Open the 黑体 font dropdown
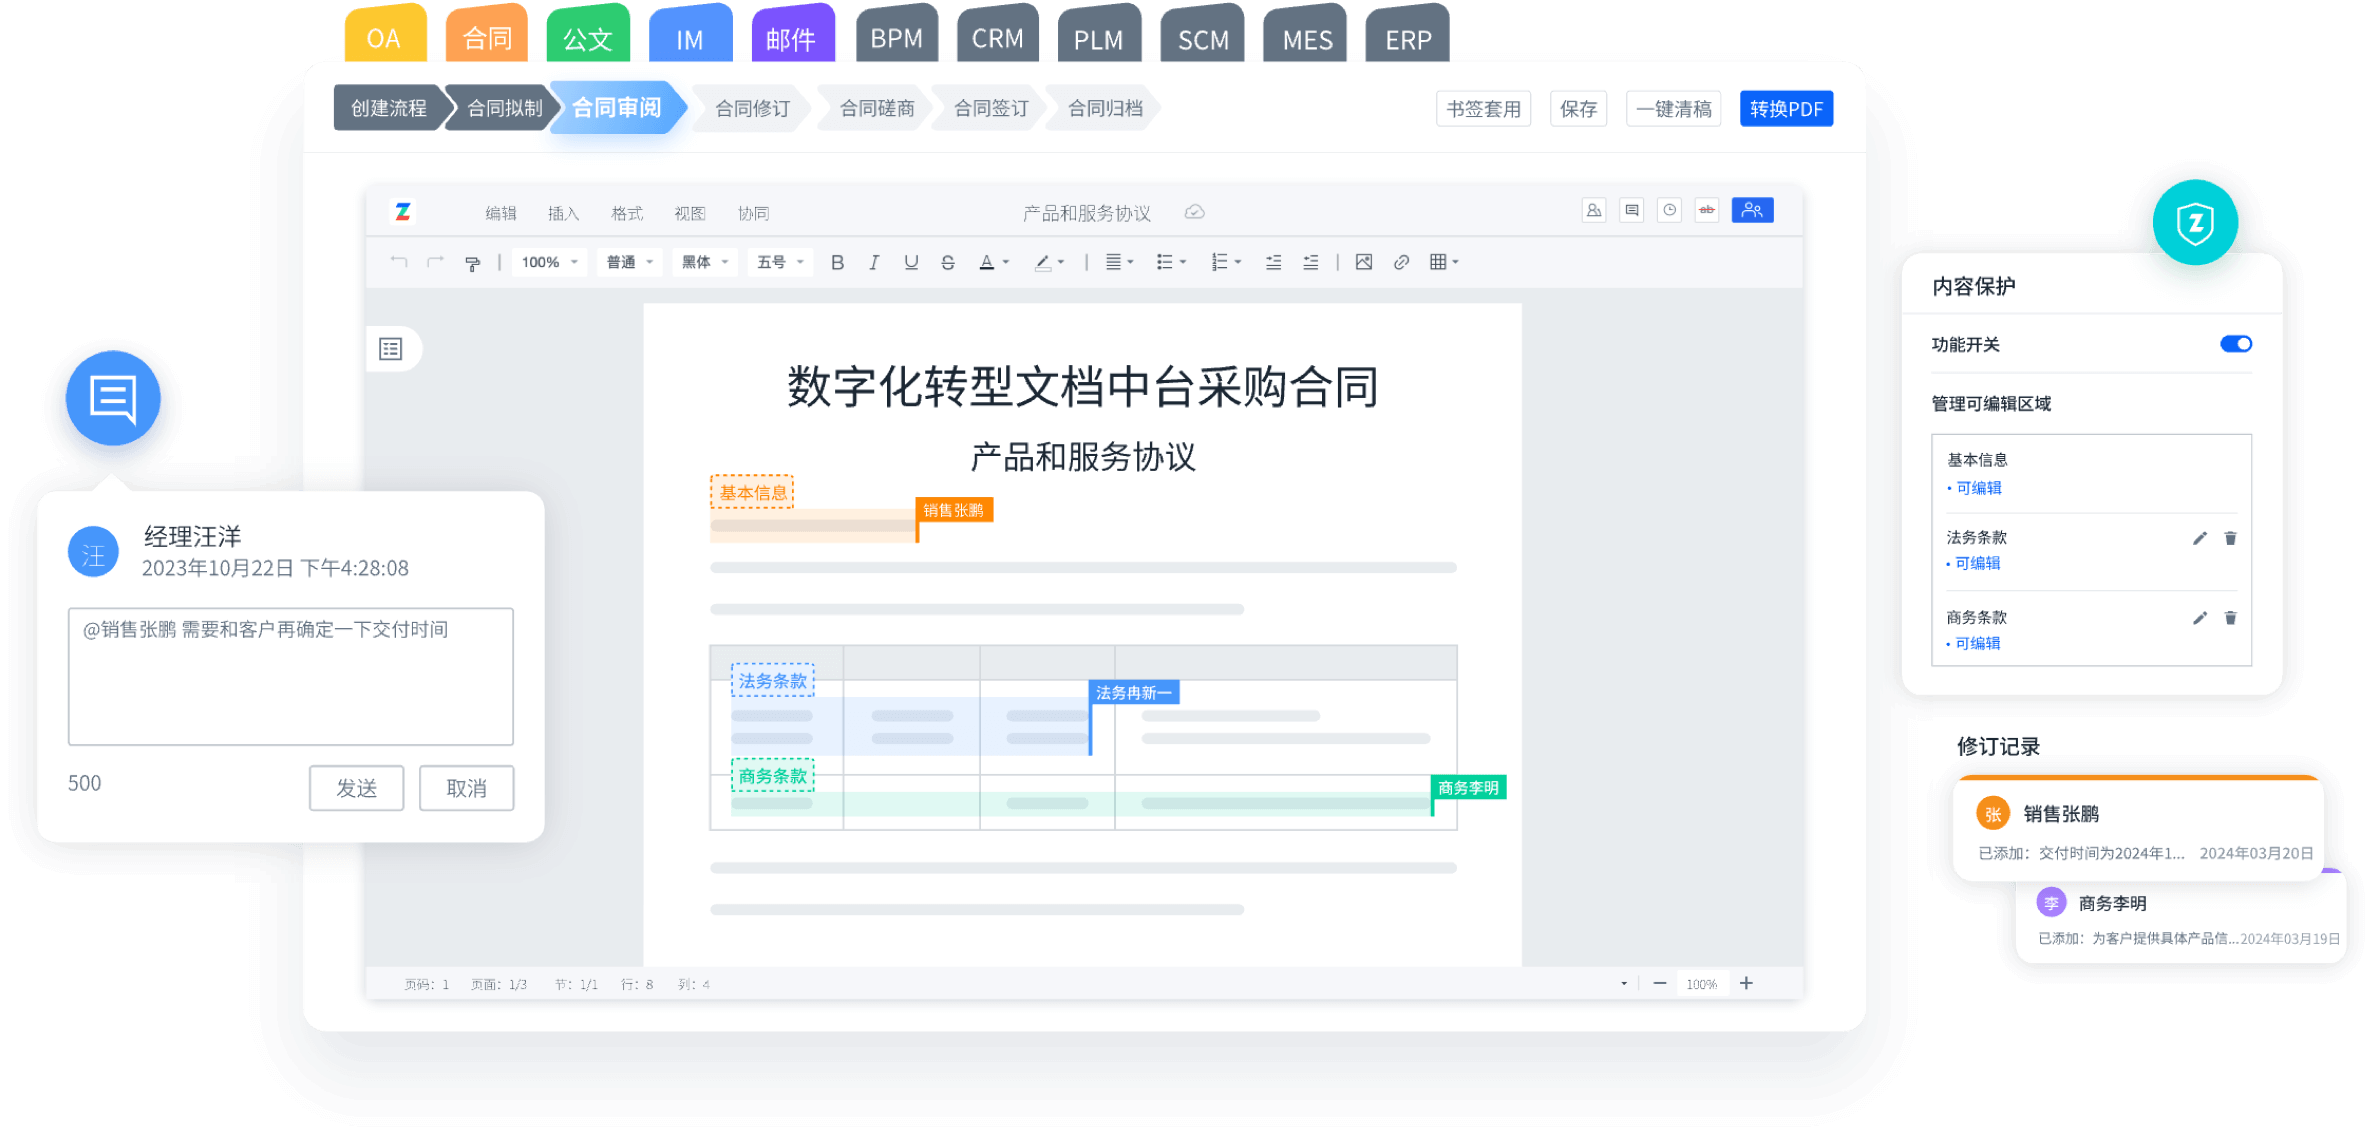Image resolution: width=2368 pixels, height=1142 pixels. 705,262
